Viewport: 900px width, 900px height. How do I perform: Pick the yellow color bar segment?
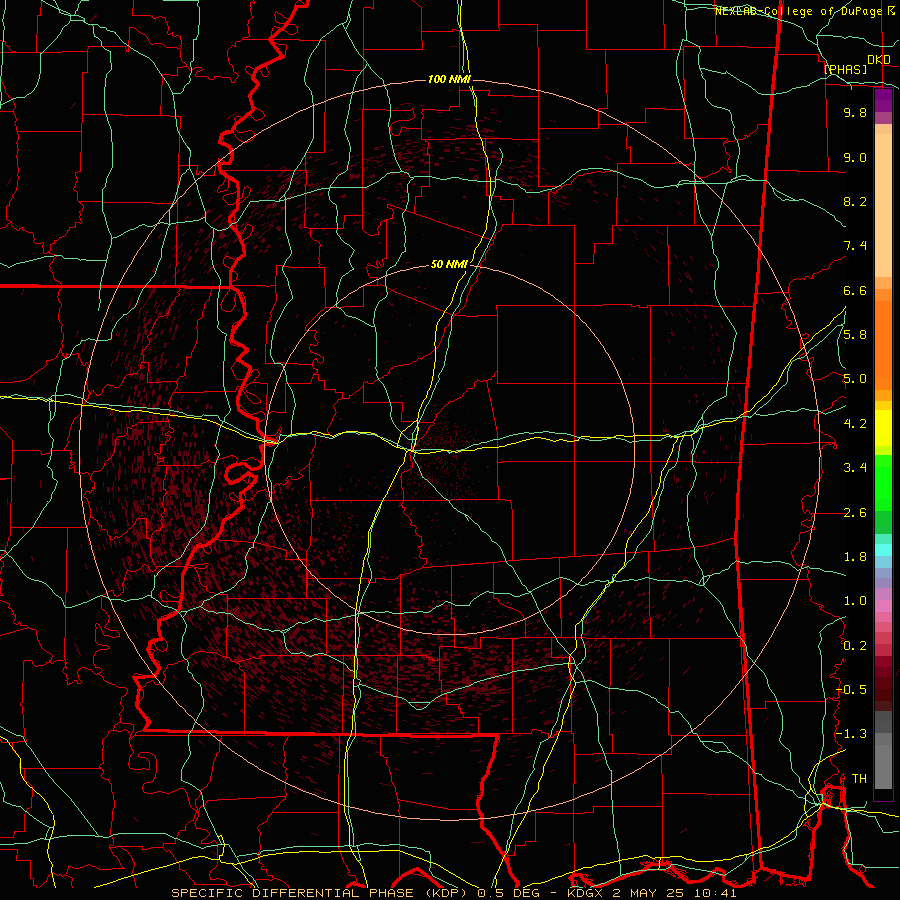(x=883, y=428)
